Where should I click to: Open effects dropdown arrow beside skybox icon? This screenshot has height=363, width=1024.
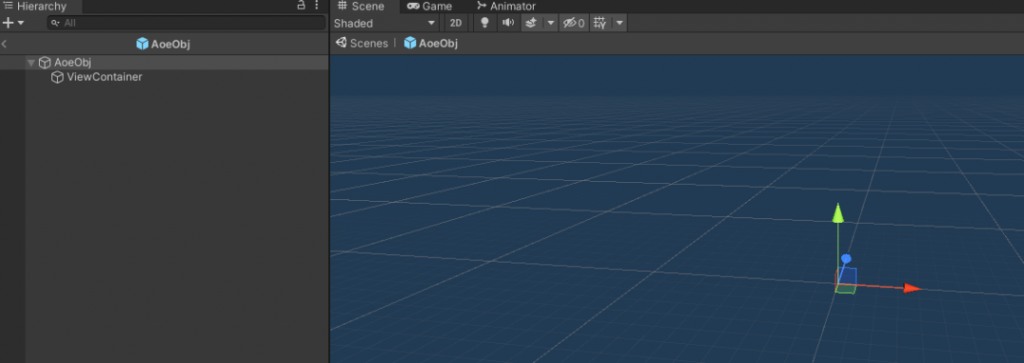pos(551,23)
